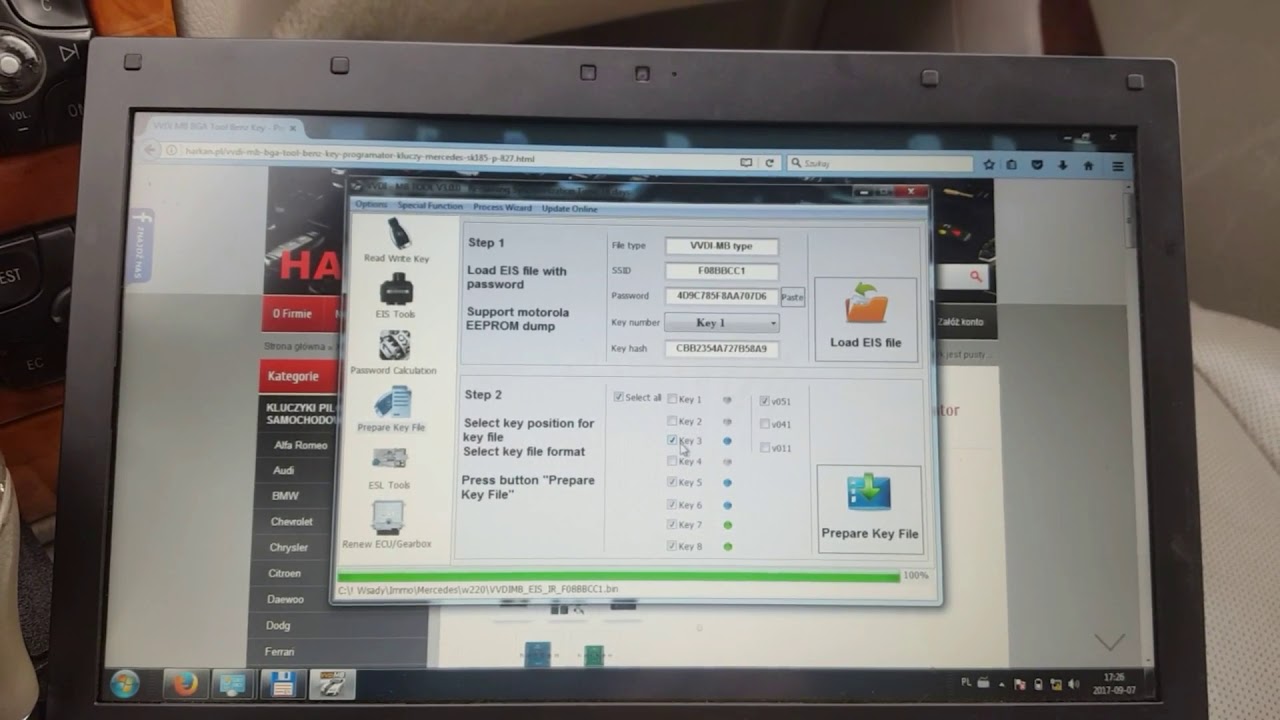The width and height of the screenshot is (1280, 720).
Task: Click the green progress bar at 100%
Action: (618, 577)
